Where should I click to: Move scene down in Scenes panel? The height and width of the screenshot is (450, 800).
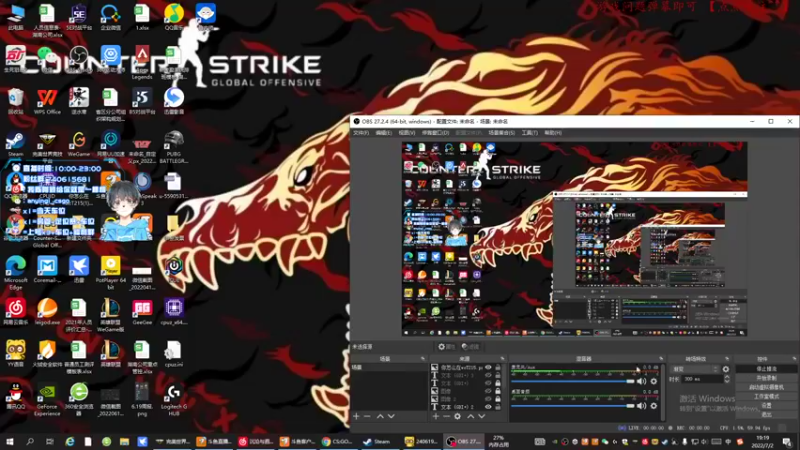point(391,416)
